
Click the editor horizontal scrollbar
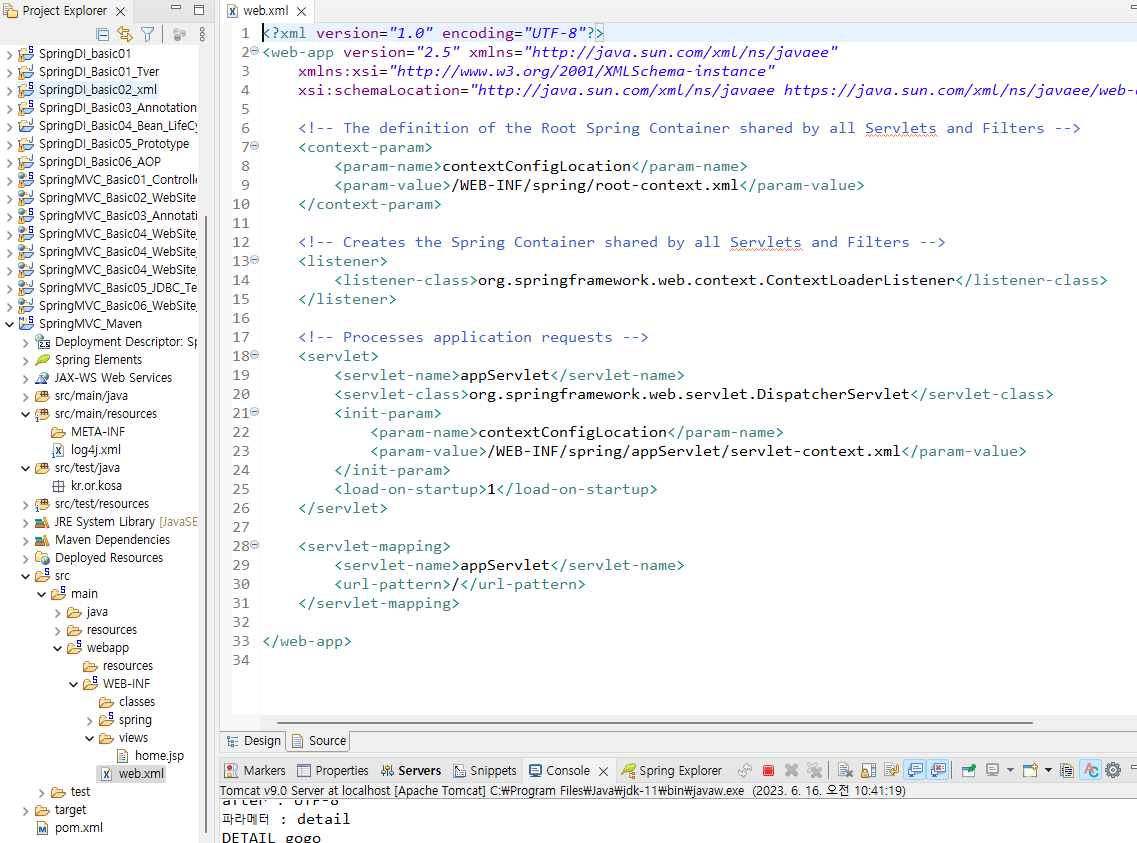coord(654,723)
